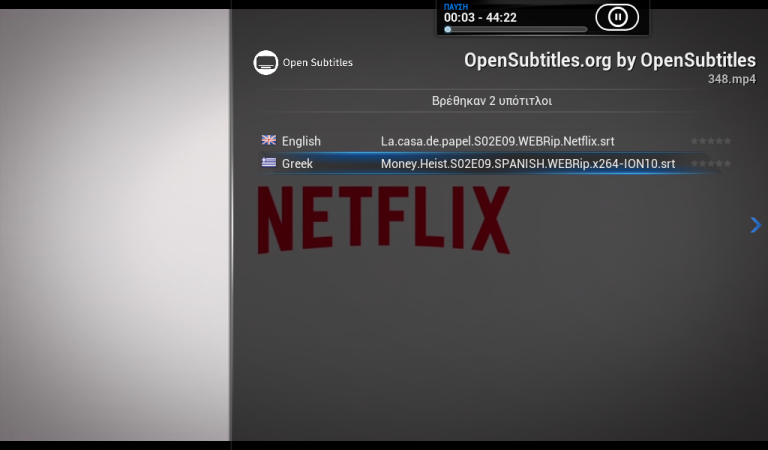Click the Open Subtitles service icon
The width and height of the screenshot is (768, 450).
coord(265,63)
